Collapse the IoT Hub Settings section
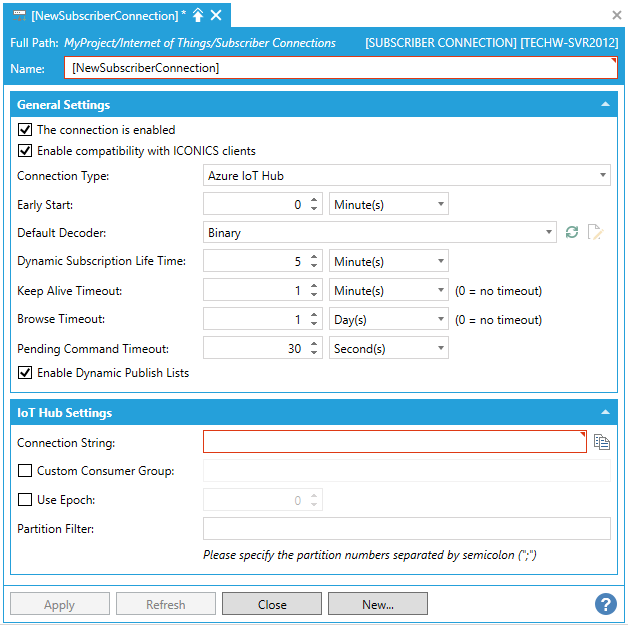Image resolution: width=628 pixels, height=626 pixels. (x=605, y=412)
